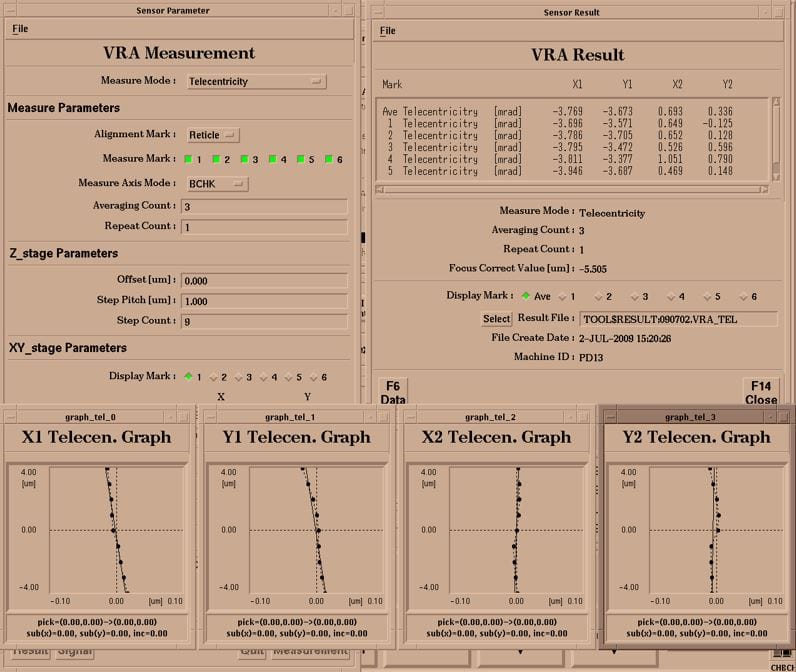Toggle Measure Mark 1 checkbox

pyautogui.click(x=188, y=159)
